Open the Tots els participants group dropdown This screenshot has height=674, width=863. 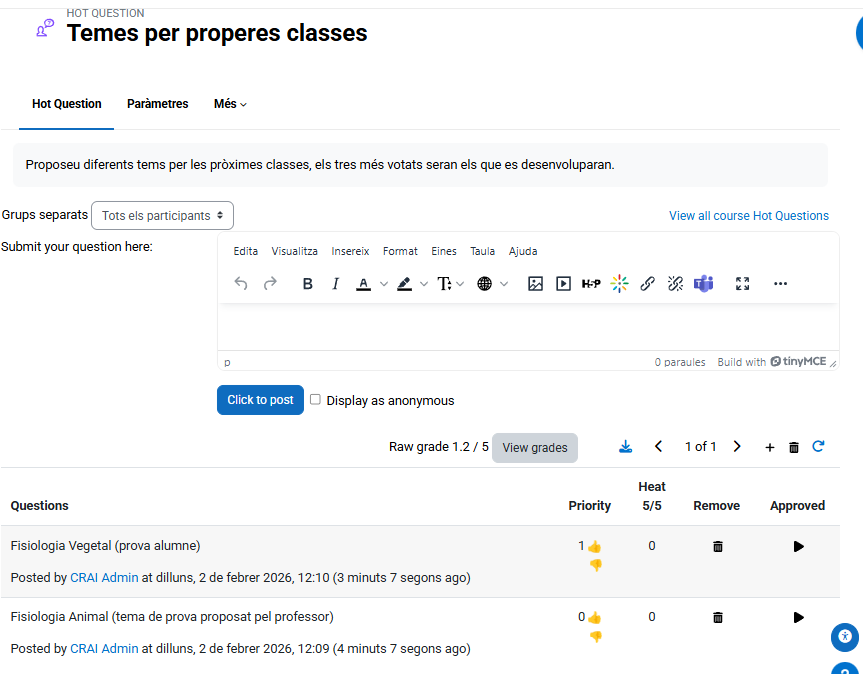pyautogui.click(x=162, y=215)
